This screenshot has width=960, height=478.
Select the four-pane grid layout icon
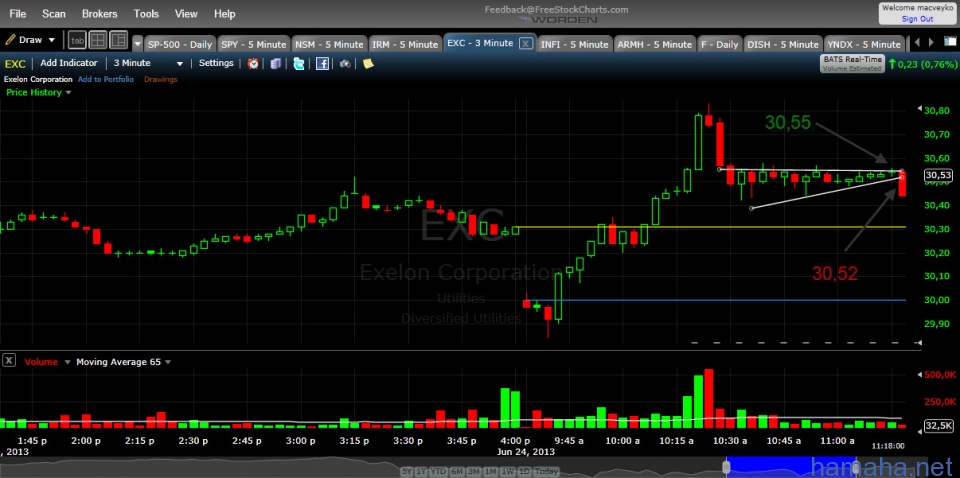coord(97,40)
